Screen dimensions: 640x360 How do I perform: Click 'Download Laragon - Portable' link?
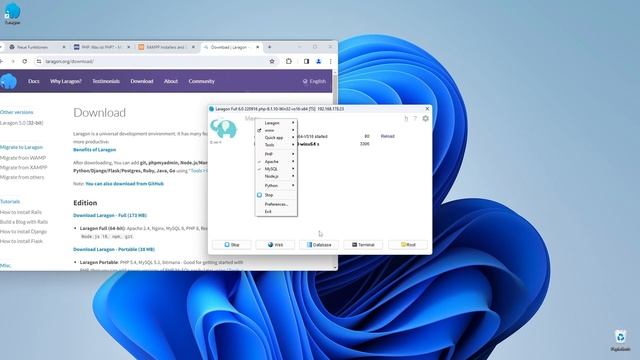tap(114, 249)
